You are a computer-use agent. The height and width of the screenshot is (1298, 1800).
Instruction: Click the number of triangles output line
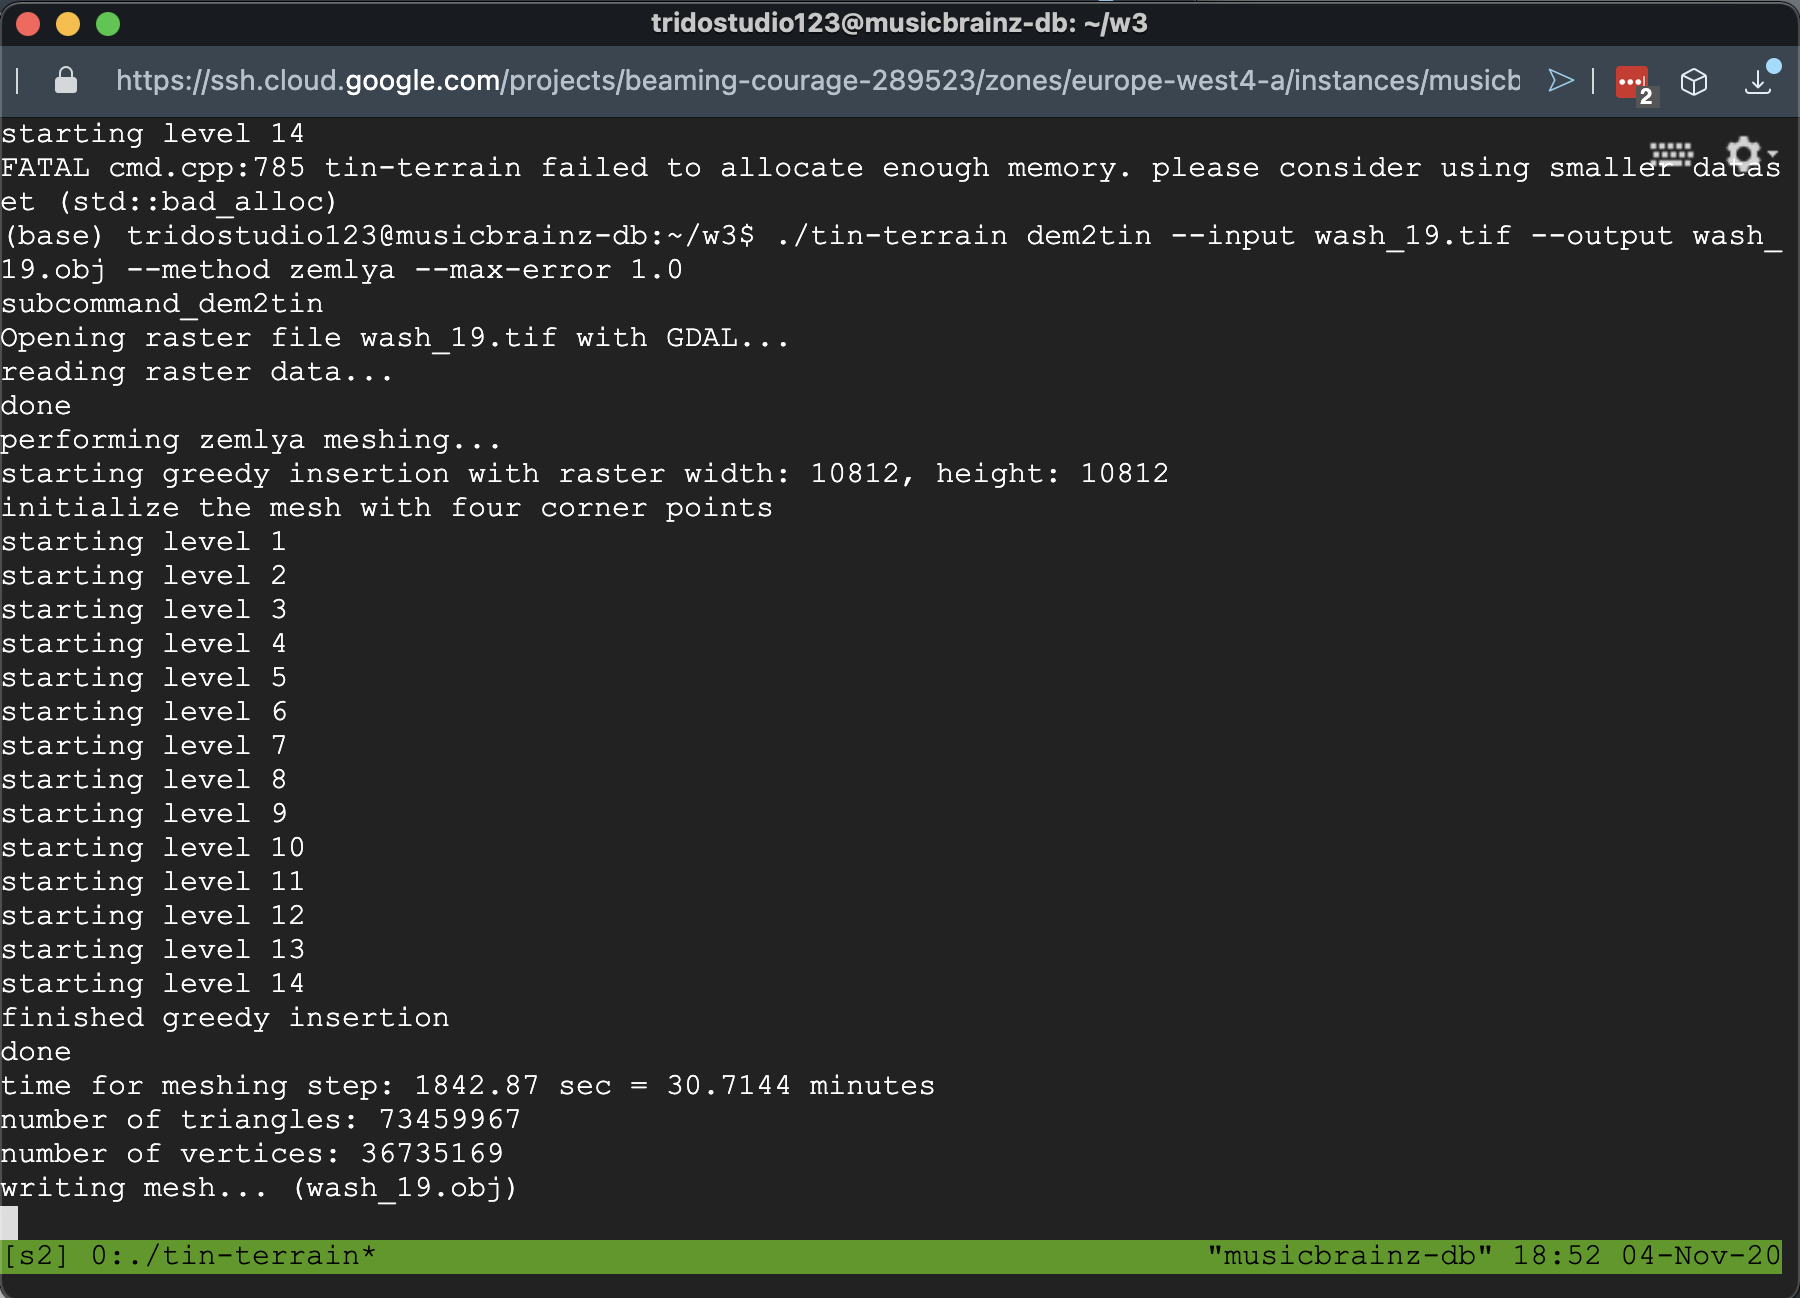[260, 1120]
